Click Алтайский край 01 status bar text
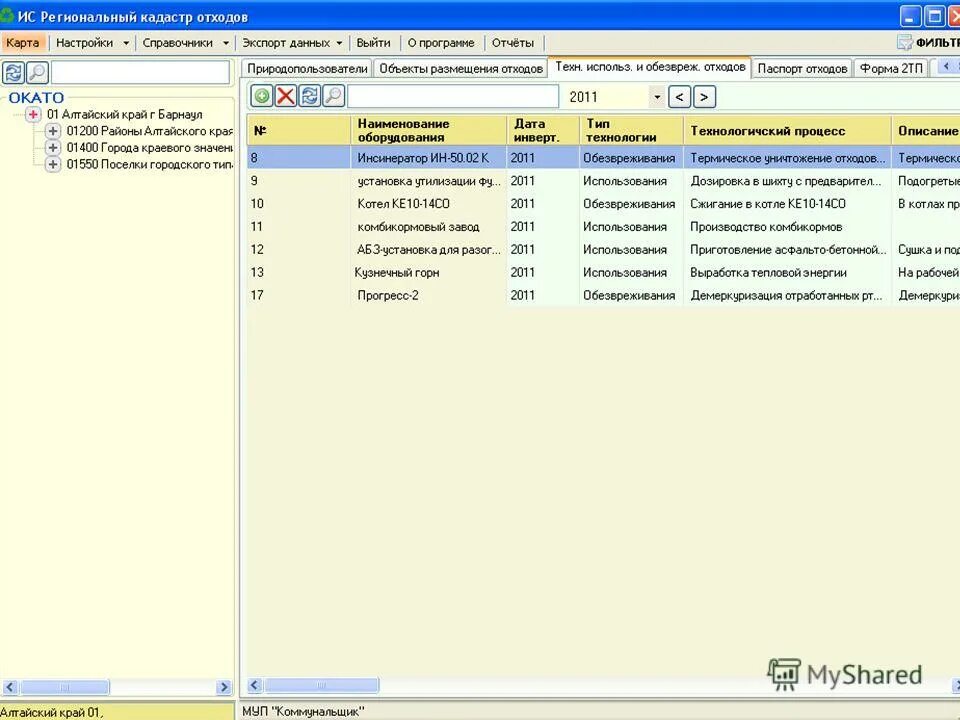 [51, 712]
